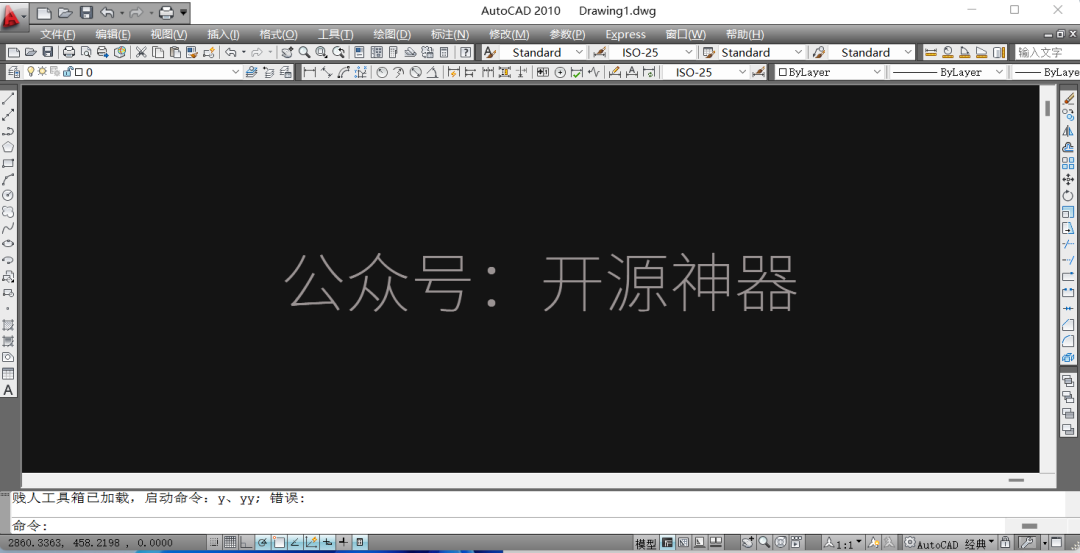The width and height of the screenshot is (1080, 553).
Task: Toggle Object Snap in status bar
Action: point(278,543)
